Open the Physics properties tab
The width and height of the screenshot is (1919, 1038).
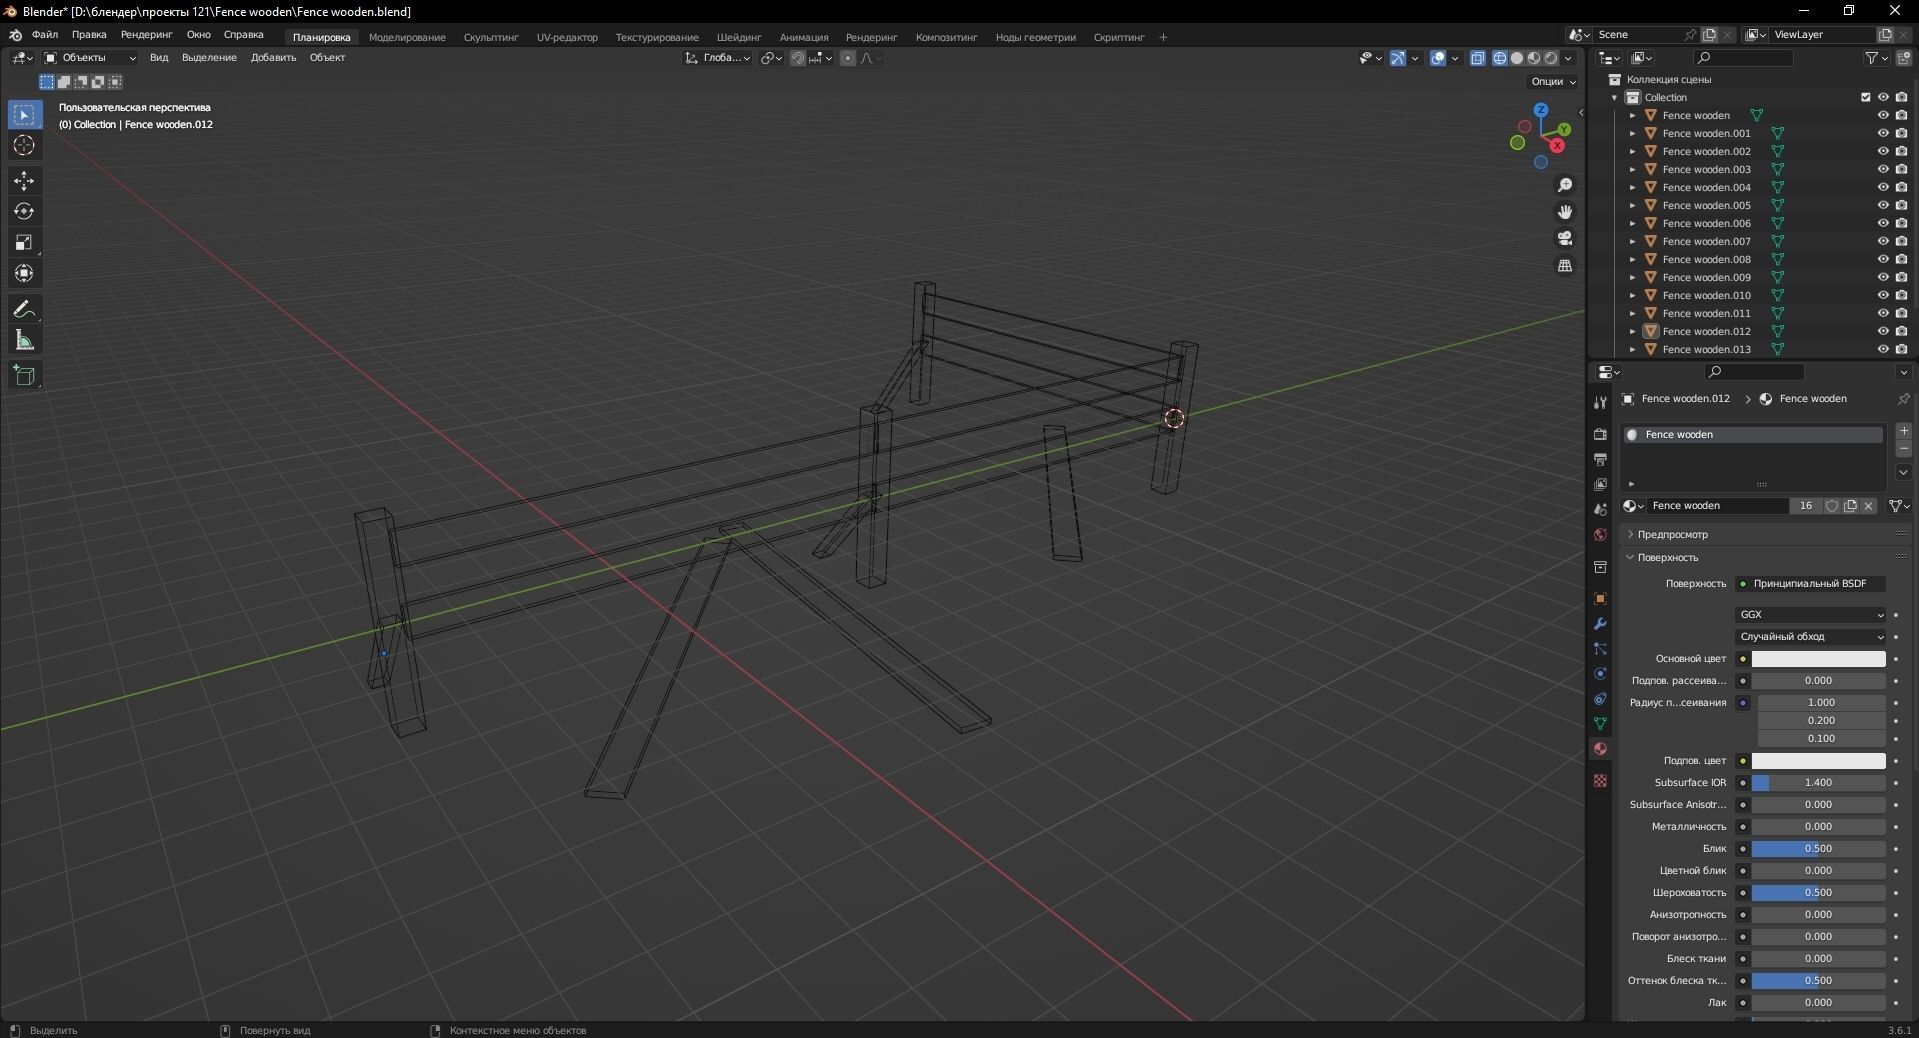click(x=1600, y=674)
